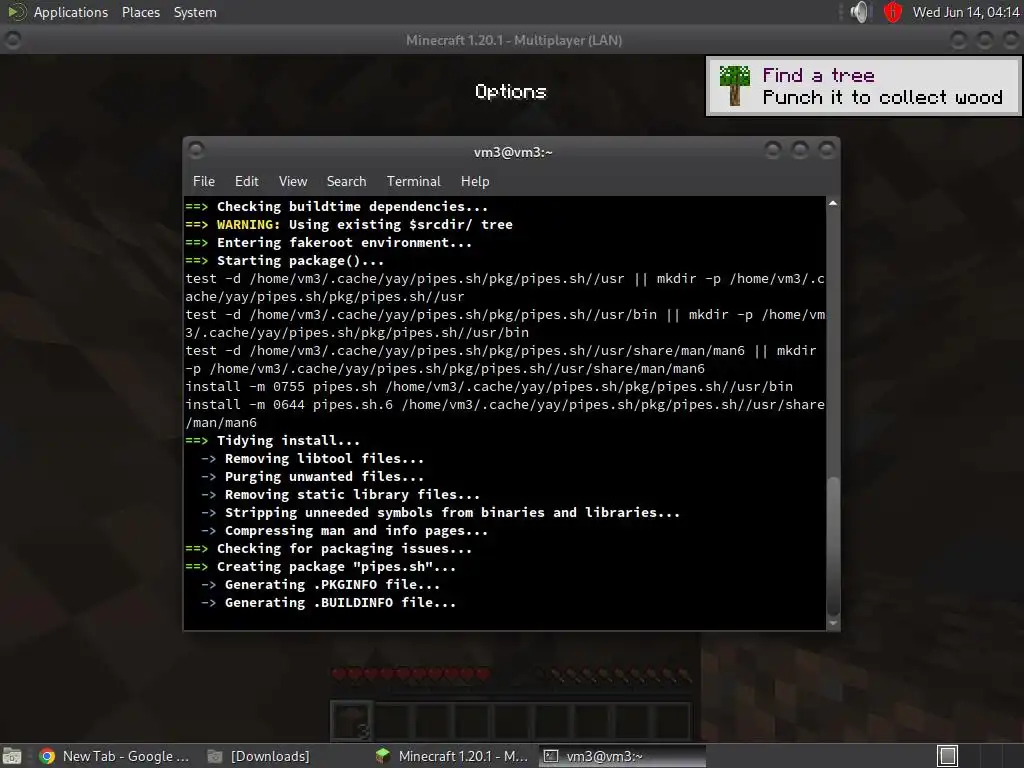
Task: Open the Places menu
Action: click(x=140, y=12)
